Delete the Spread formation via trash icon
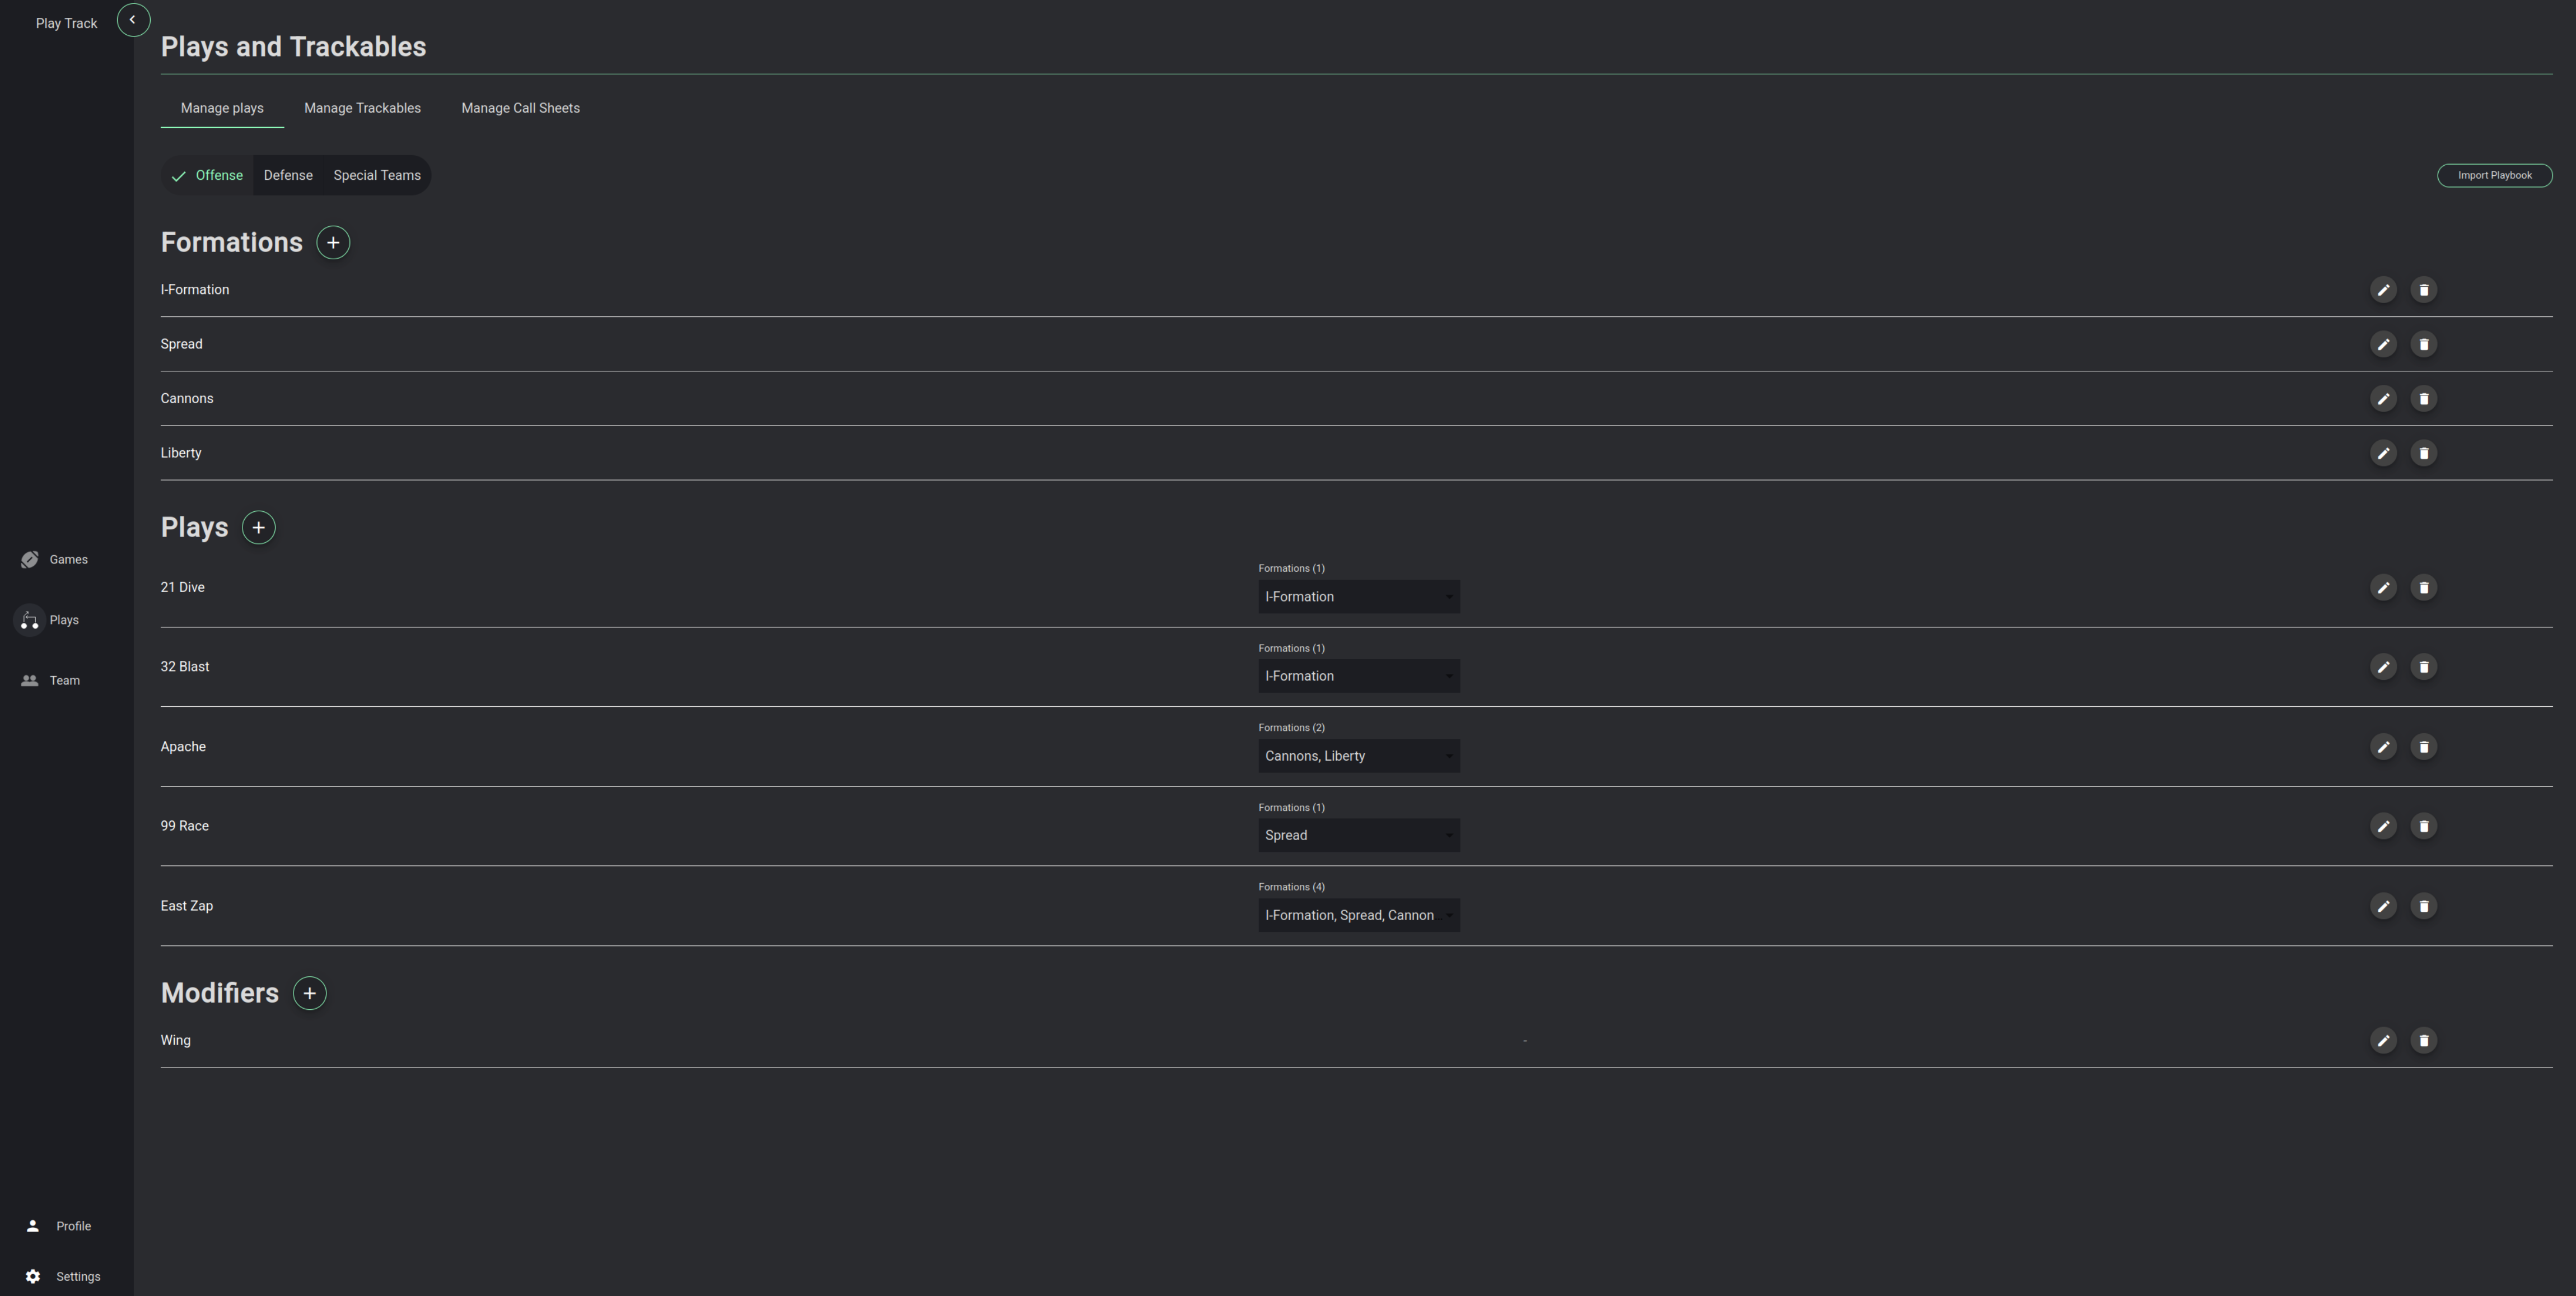The image size is (2576, 1296). coord(2423,344)
